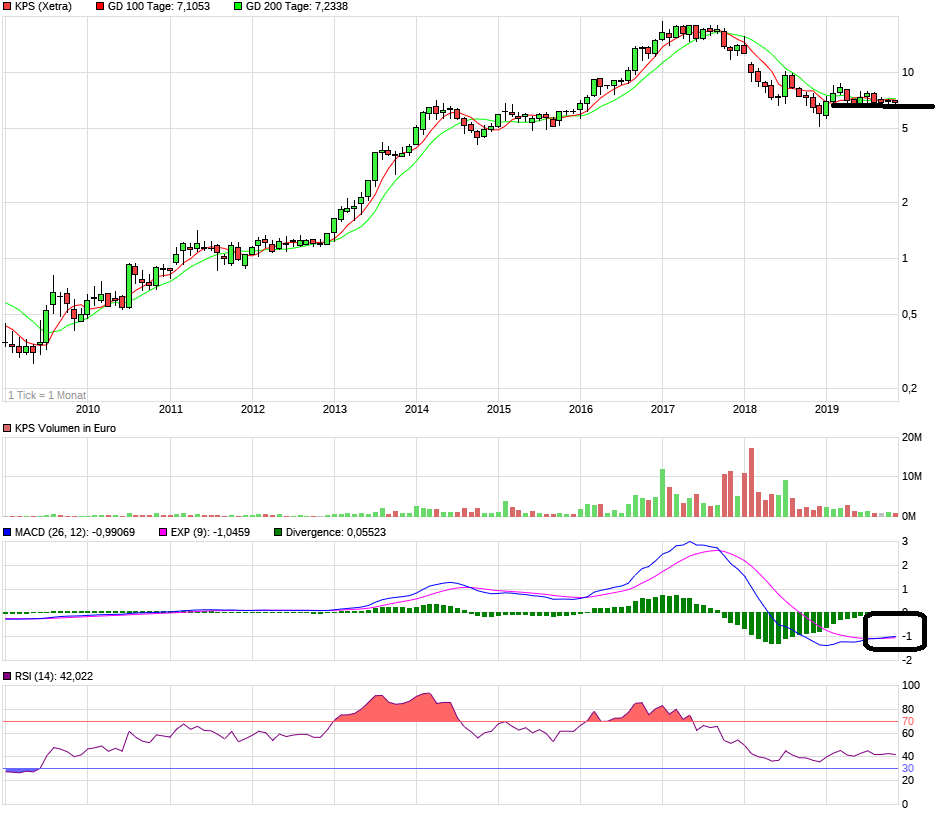
Task: Click the magenta EXP (9) legend square
Action: [x=163, y=532]
